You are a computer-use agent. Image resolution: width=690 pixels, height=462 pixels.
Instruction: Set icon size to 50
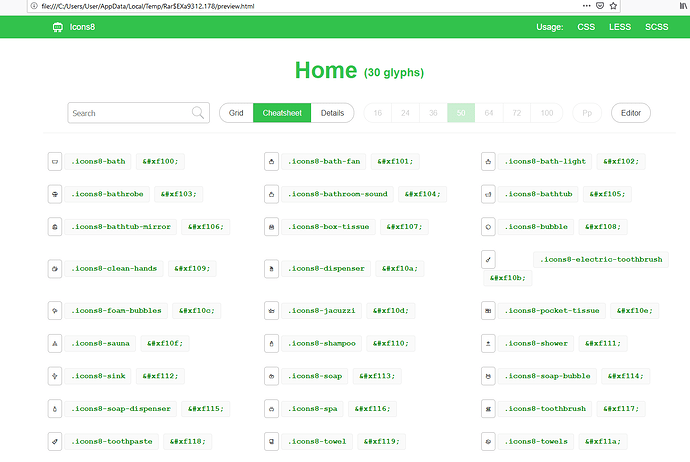[x=461, y=113]
